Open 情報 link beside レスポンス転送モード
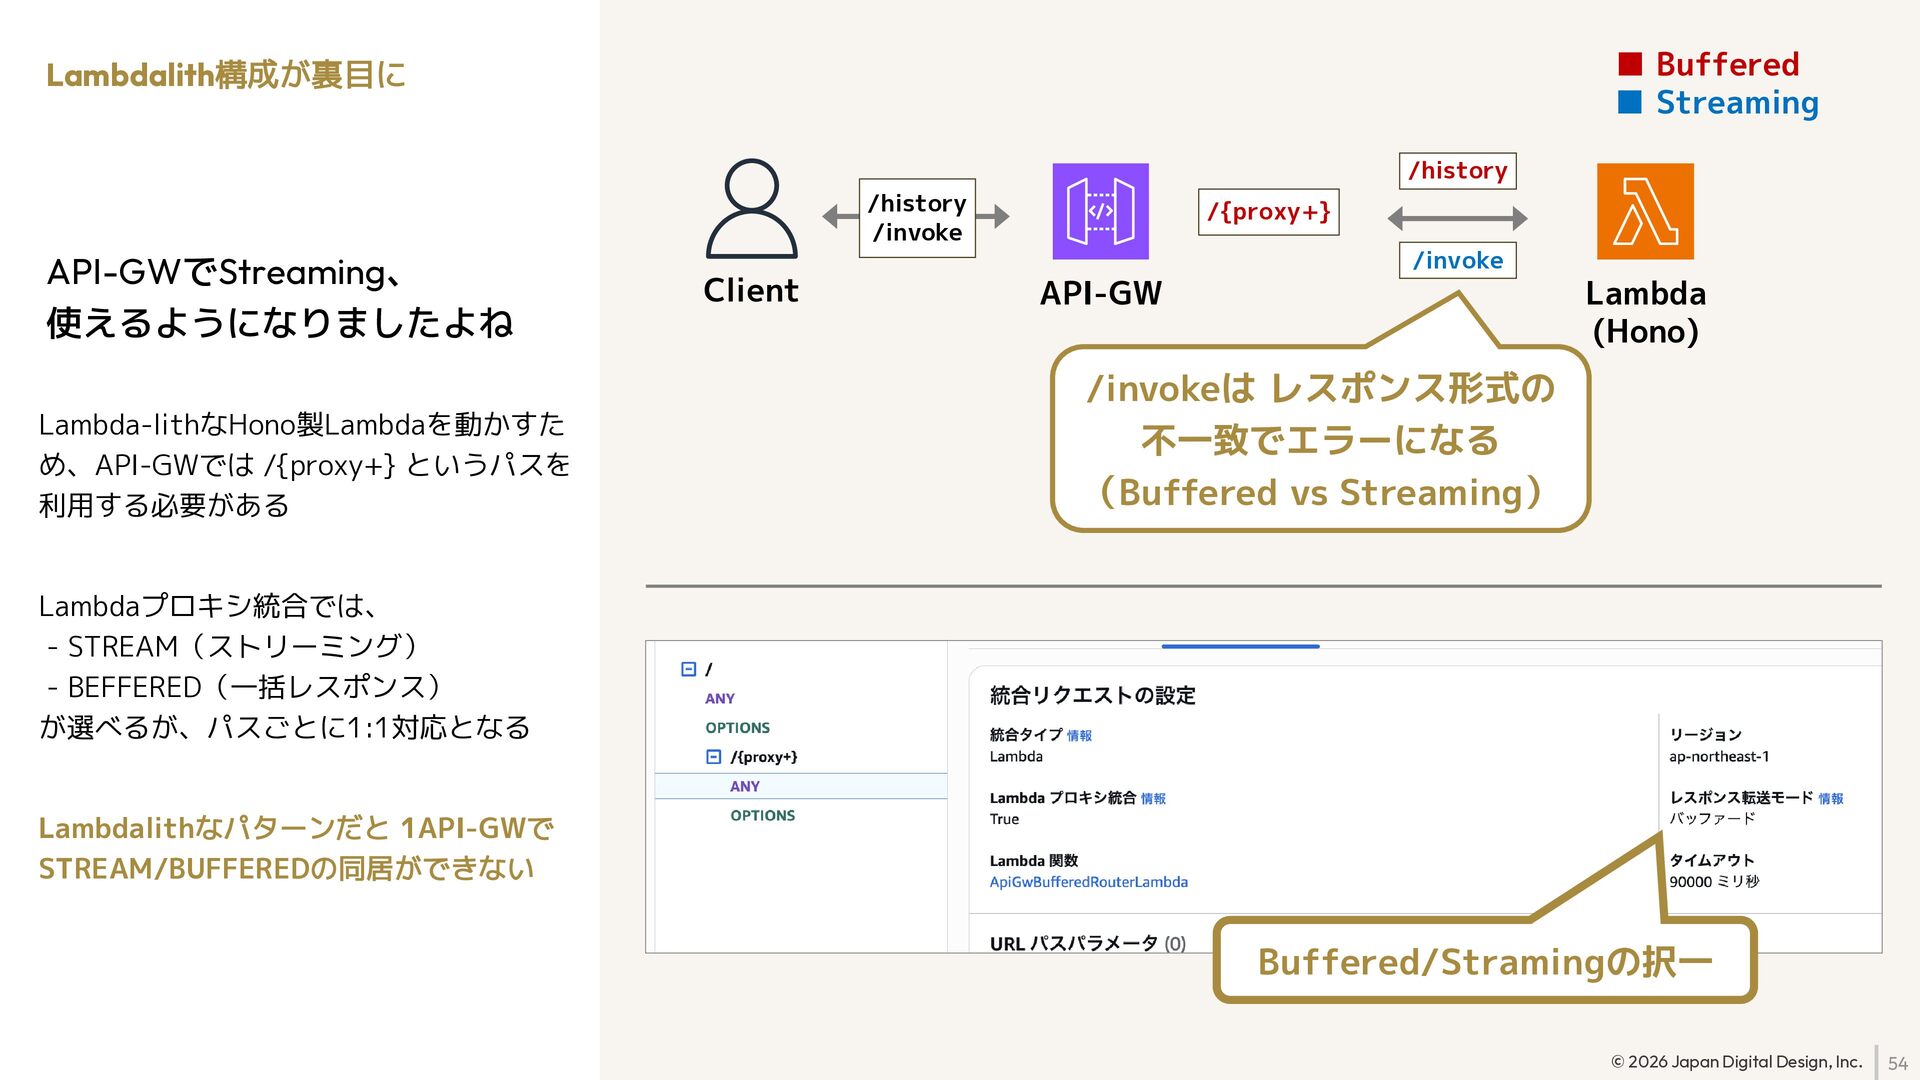The height and width of the screenshot is (1080, 1920). tap(1830, 799)
